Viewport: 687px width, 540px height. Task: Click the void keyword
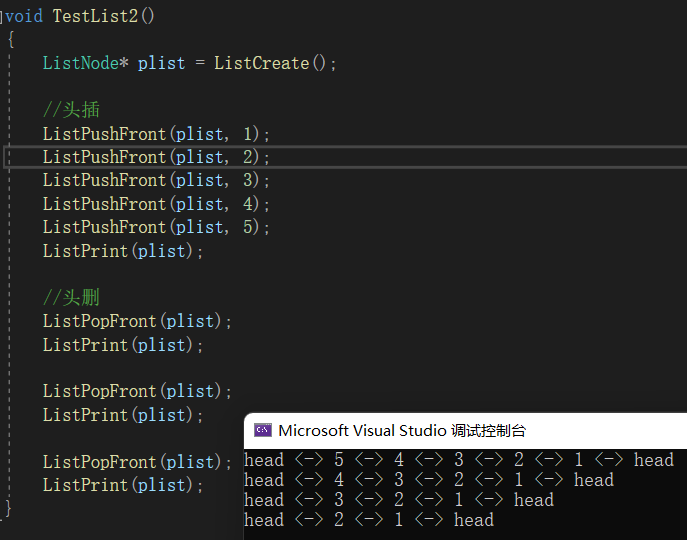(24, 16)
